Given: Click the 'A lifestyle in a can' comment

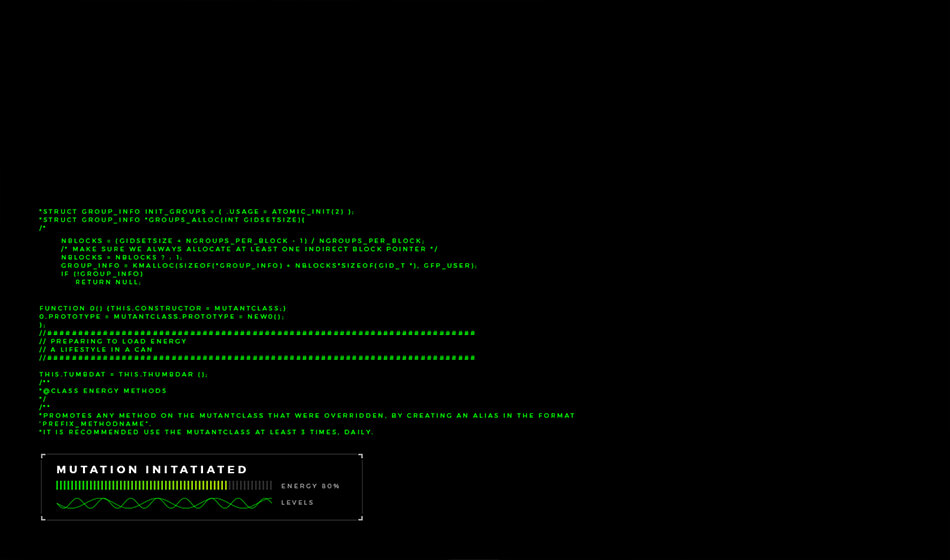Looking at the screenshot, I should coord(96,349).
